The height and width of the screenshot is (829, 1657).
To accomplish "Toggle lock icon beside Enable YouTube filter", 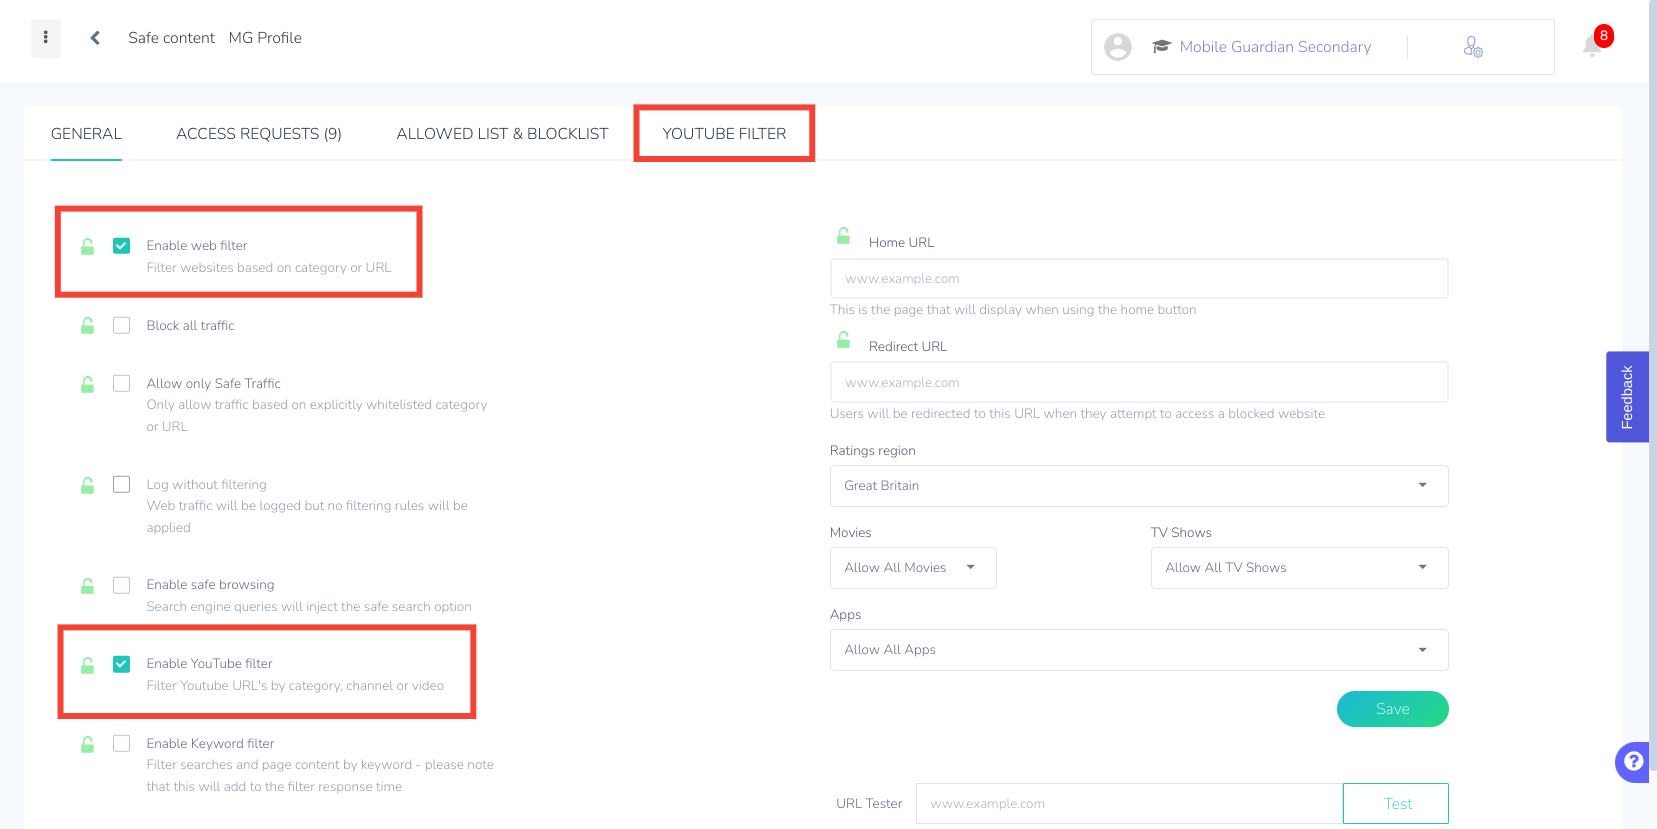I will click(88, 664).
